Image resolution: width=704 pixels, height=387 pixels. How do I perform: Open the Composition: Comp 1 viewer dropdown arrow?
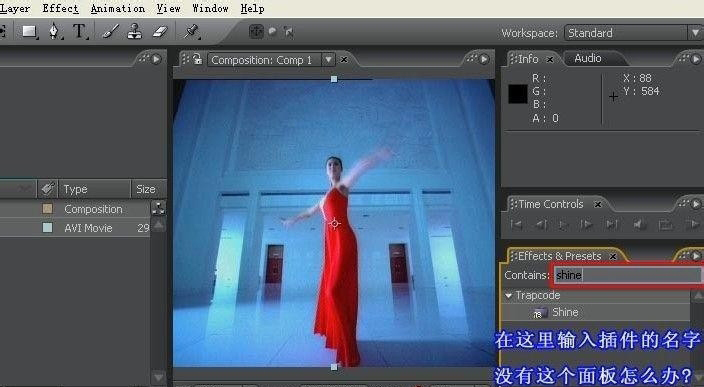pyautogui.click(x=329, y=60)
